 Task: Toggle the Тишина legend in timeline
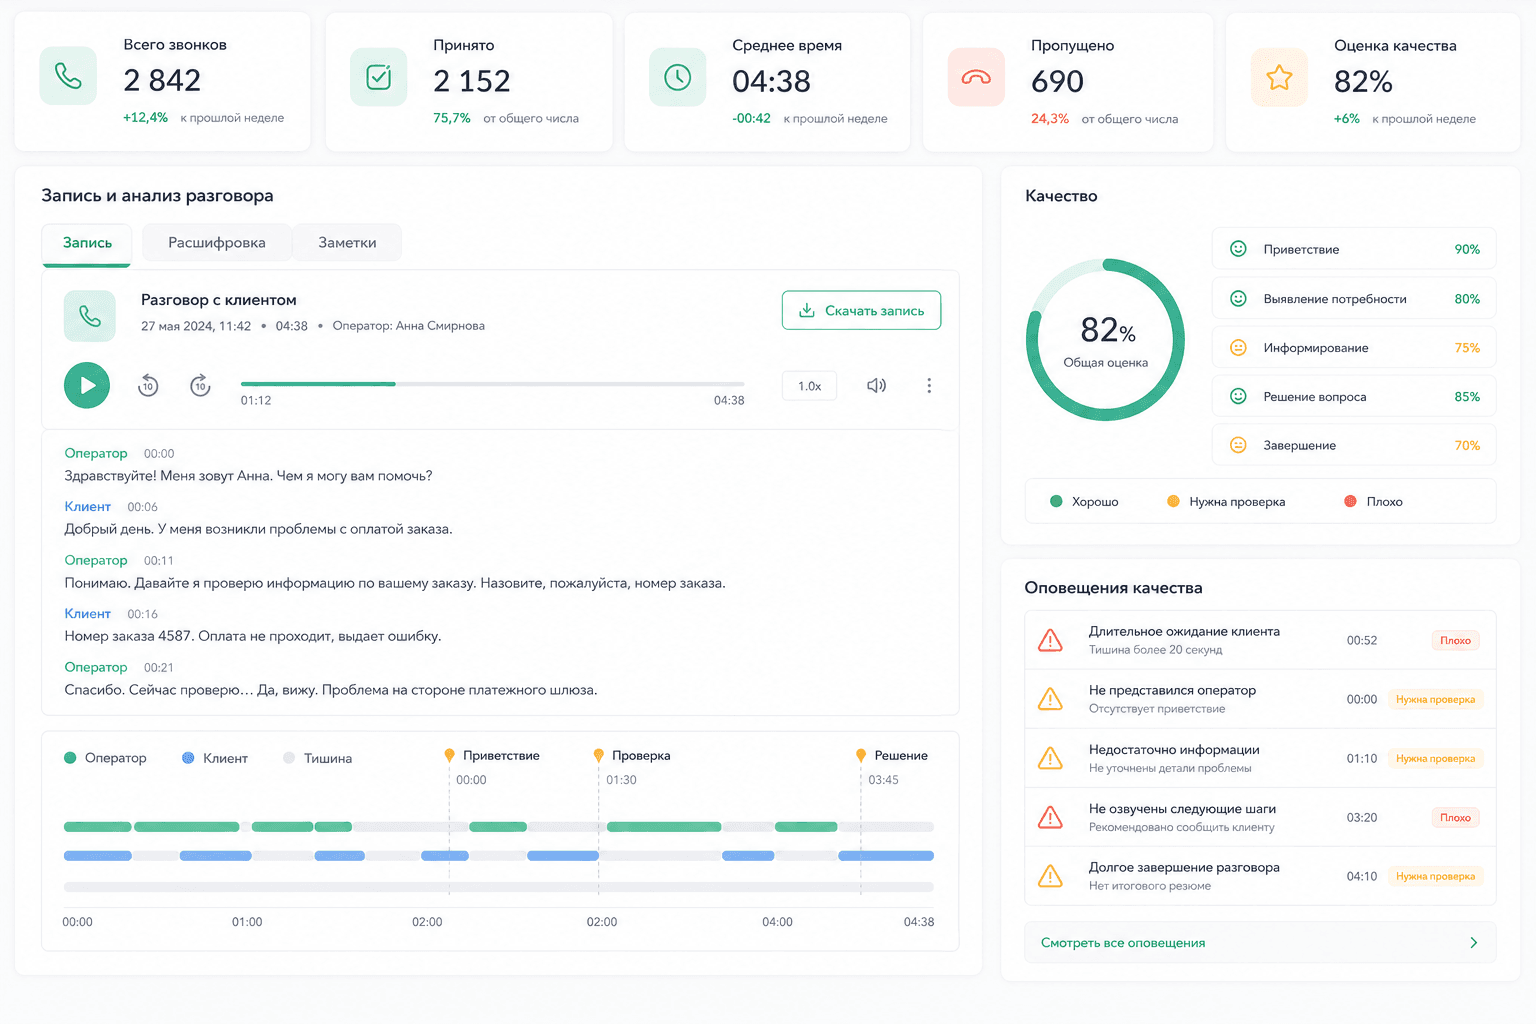tap(317, 758)
